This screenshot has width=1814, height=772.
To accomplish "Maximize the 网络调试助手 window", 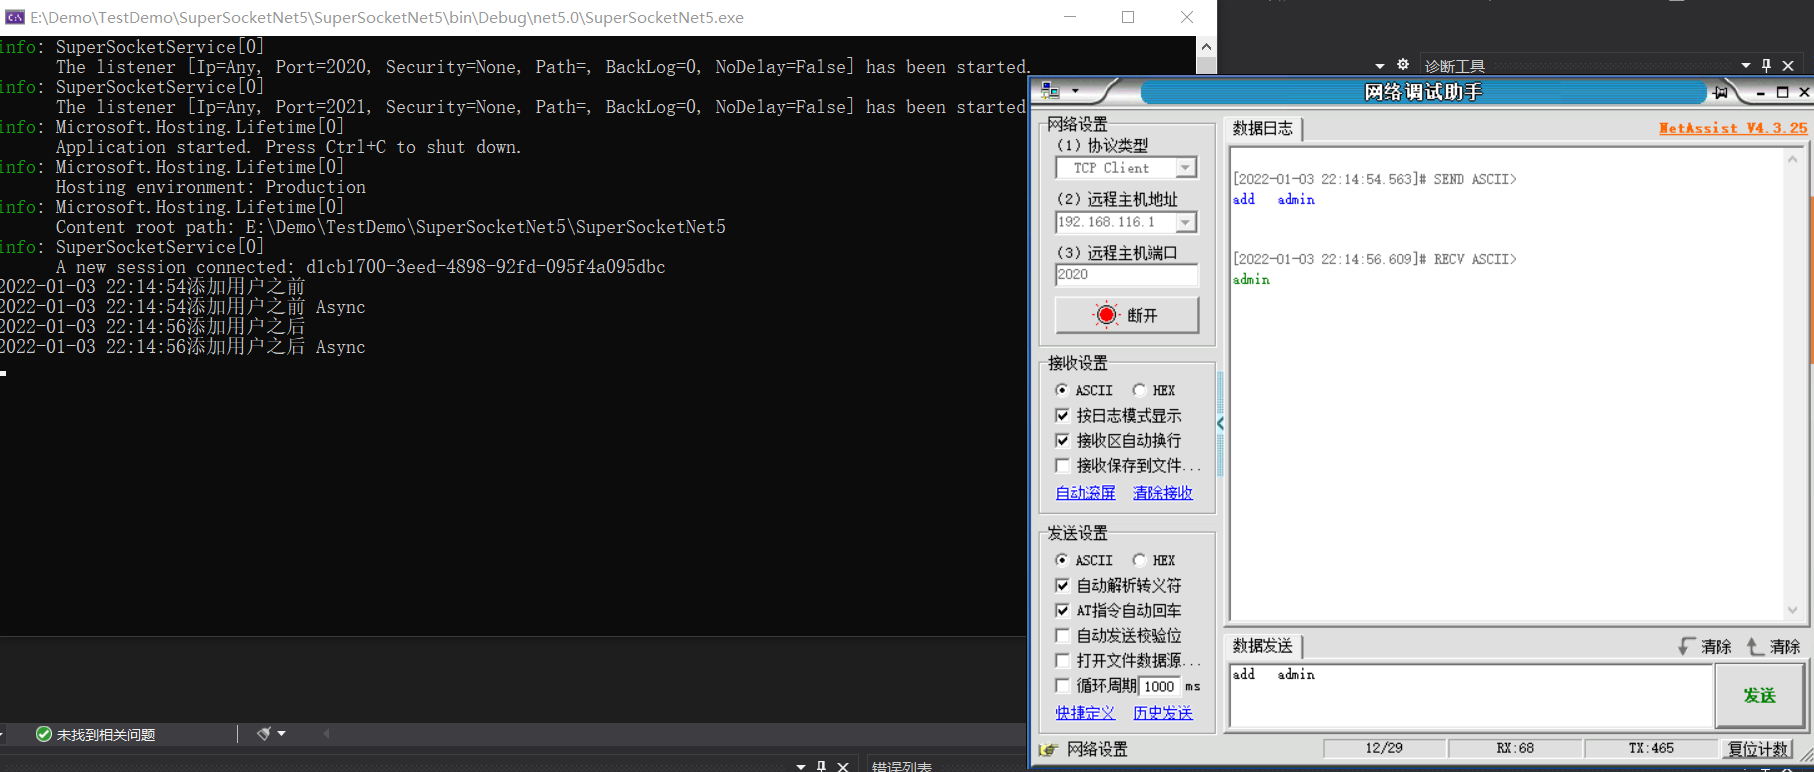I will click(x=1782, y=92).
